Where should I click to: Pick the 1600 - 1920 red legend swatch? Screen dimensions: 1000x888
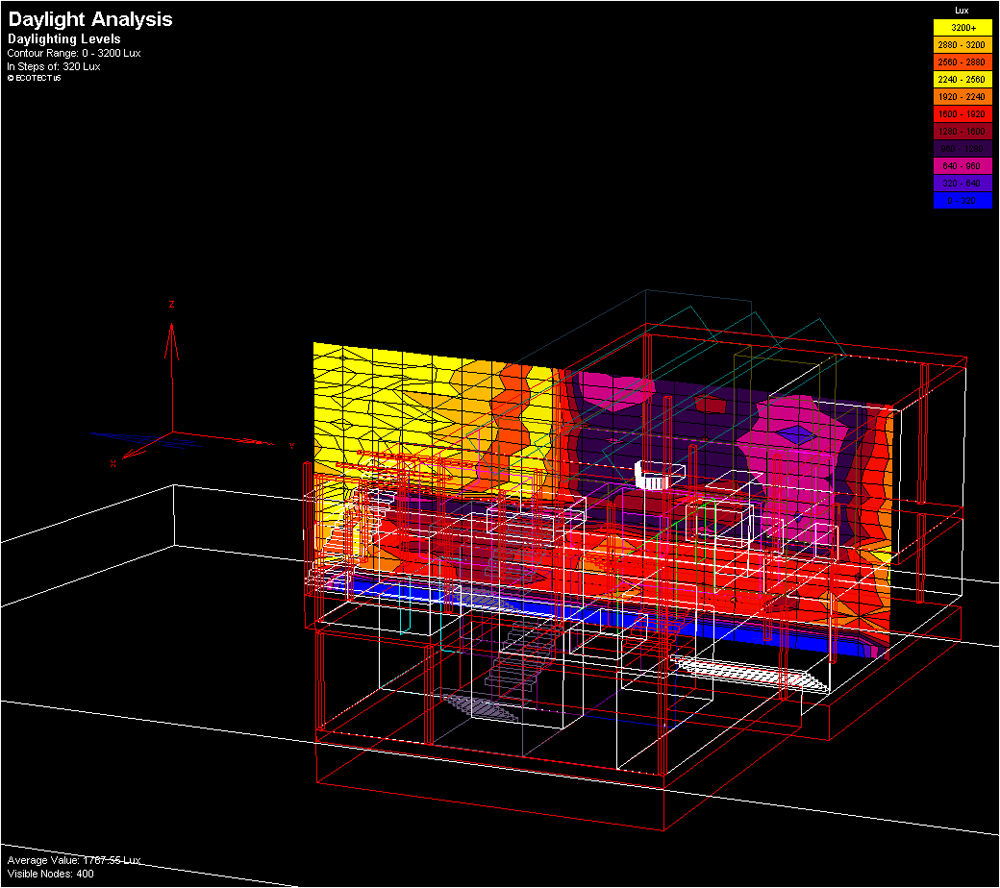[962, 114]
